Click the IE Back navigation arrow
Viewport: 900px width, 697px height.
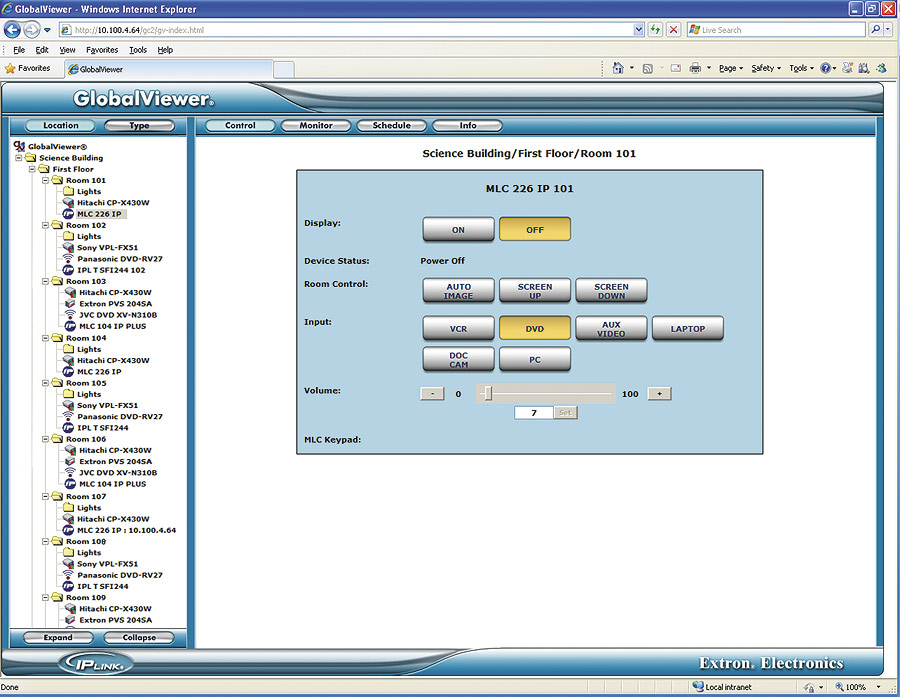click(x=12, y=30)
